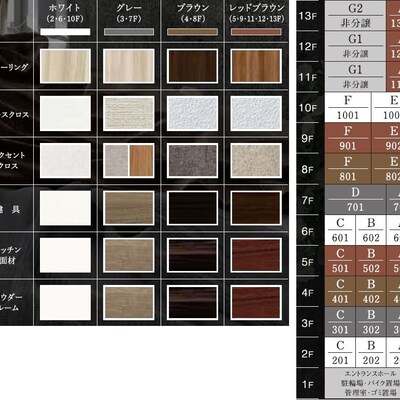Screen dimensions: 400x400
Task: Select the gray color bar under グレー
Action: [129, 32]
